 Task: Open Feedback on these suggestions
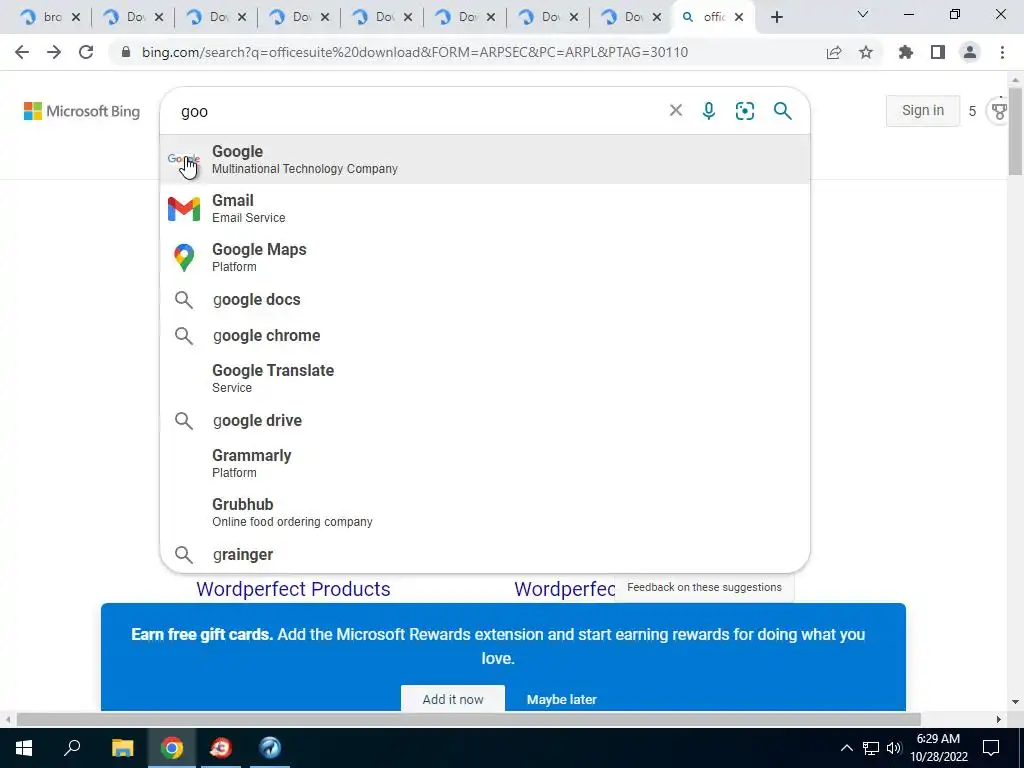(704, 587)
